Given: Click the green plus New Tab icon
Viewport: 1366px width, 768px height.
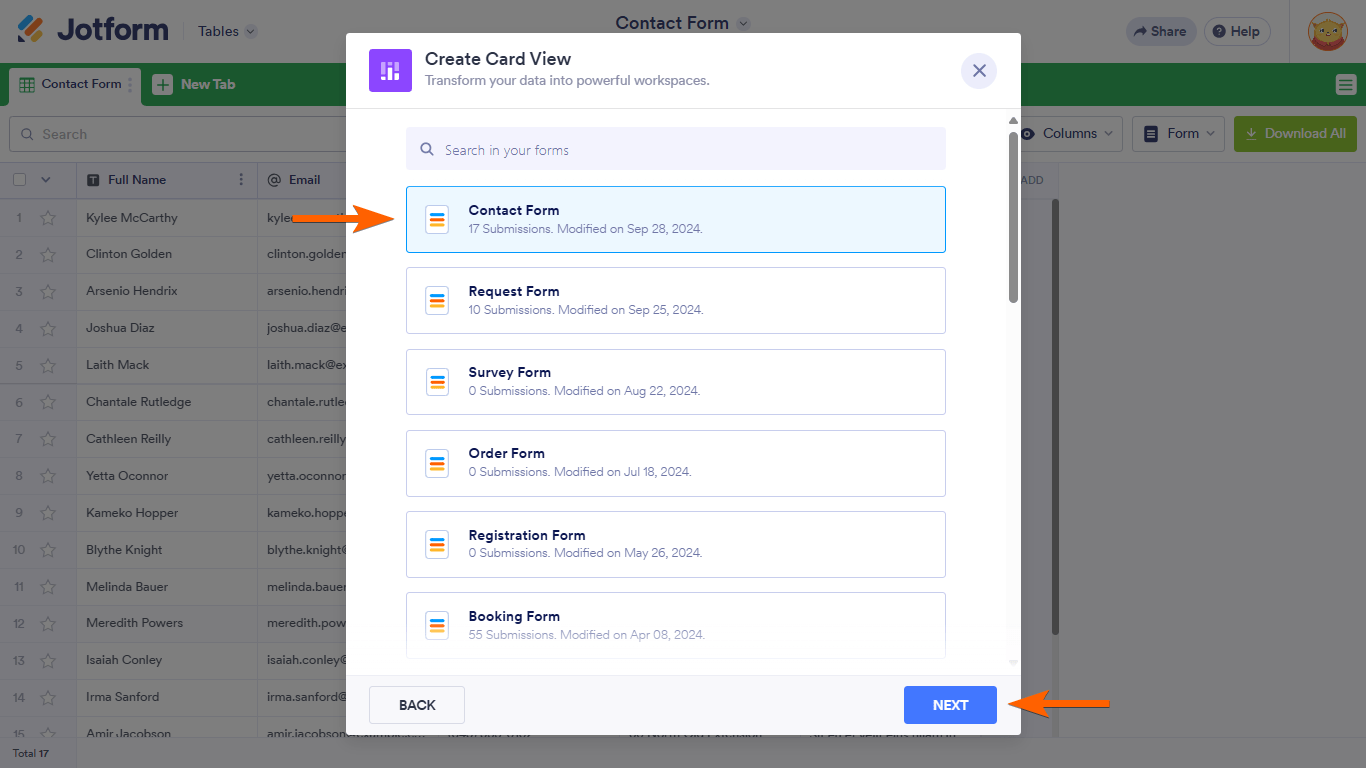Looking at the screenshot, I should (162, 85).
